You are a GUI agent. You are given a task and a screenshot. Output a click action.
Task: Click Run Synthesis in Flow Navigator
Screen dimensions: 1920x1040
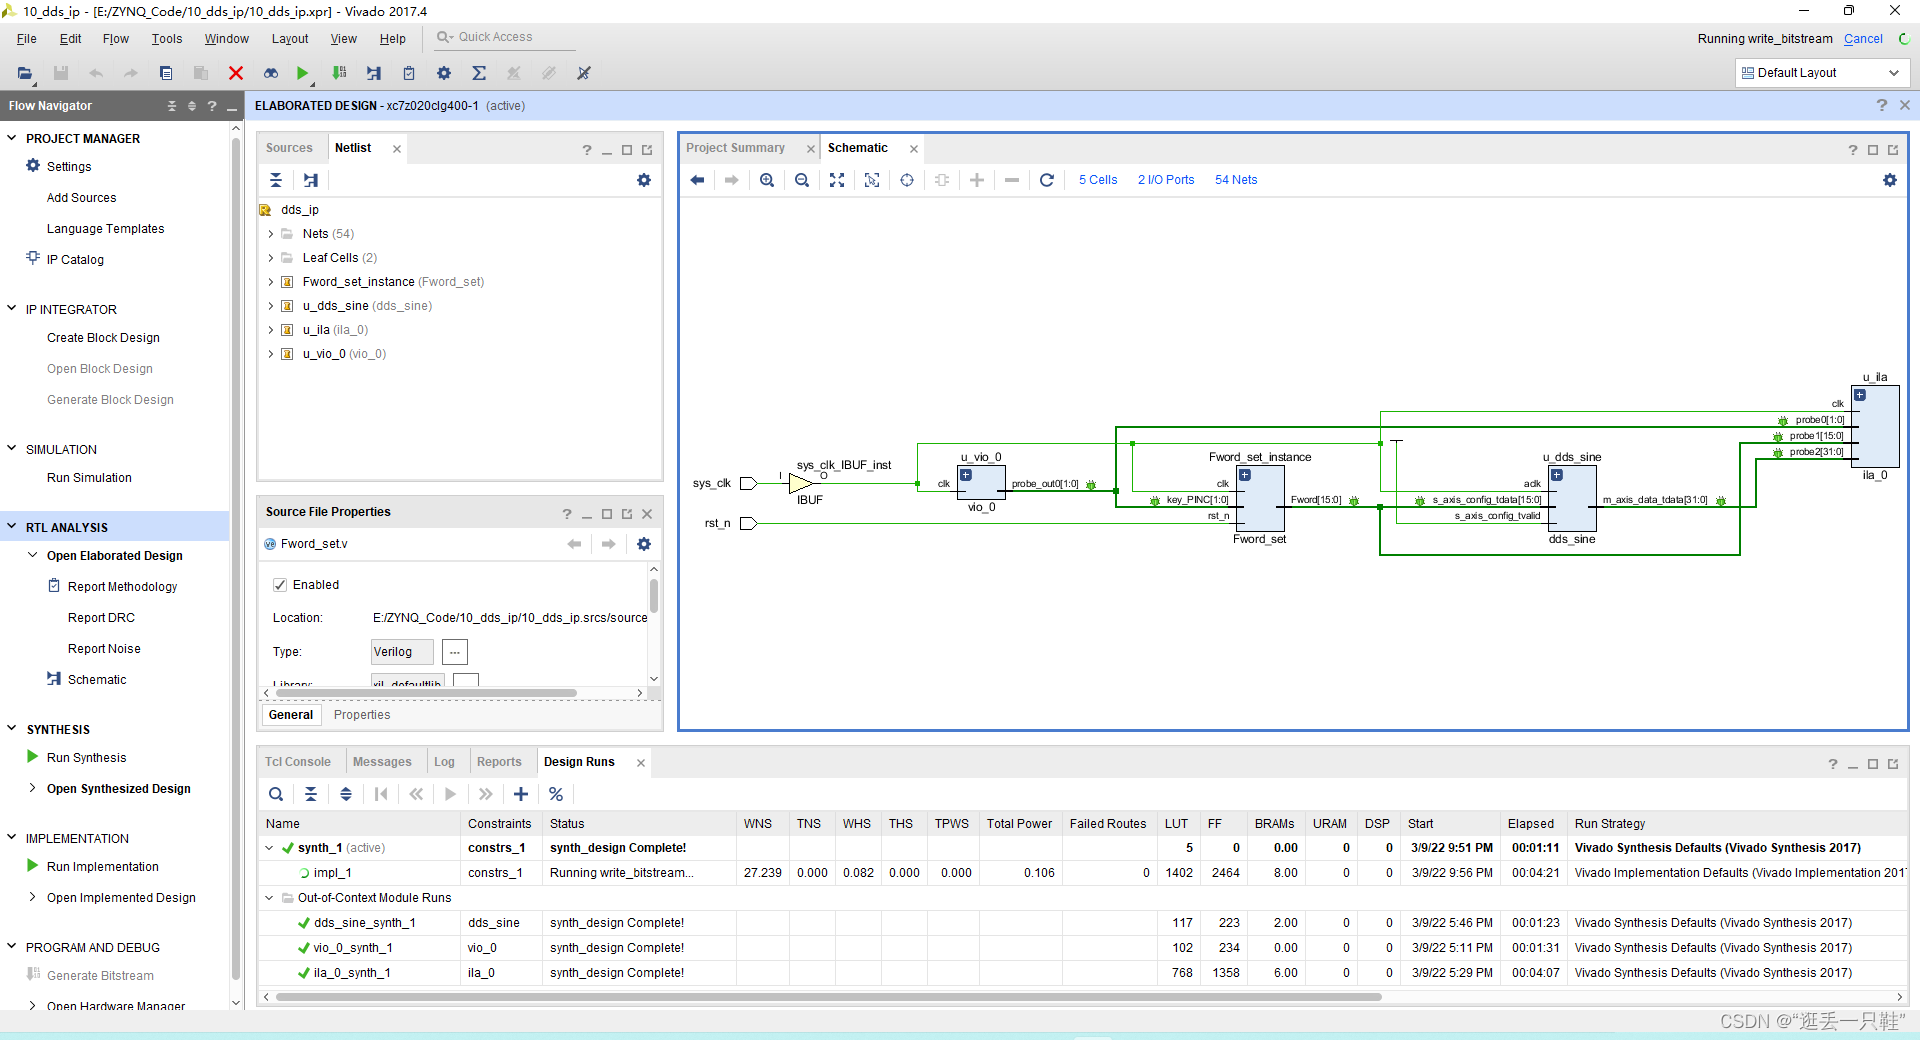tap(87, 758)
